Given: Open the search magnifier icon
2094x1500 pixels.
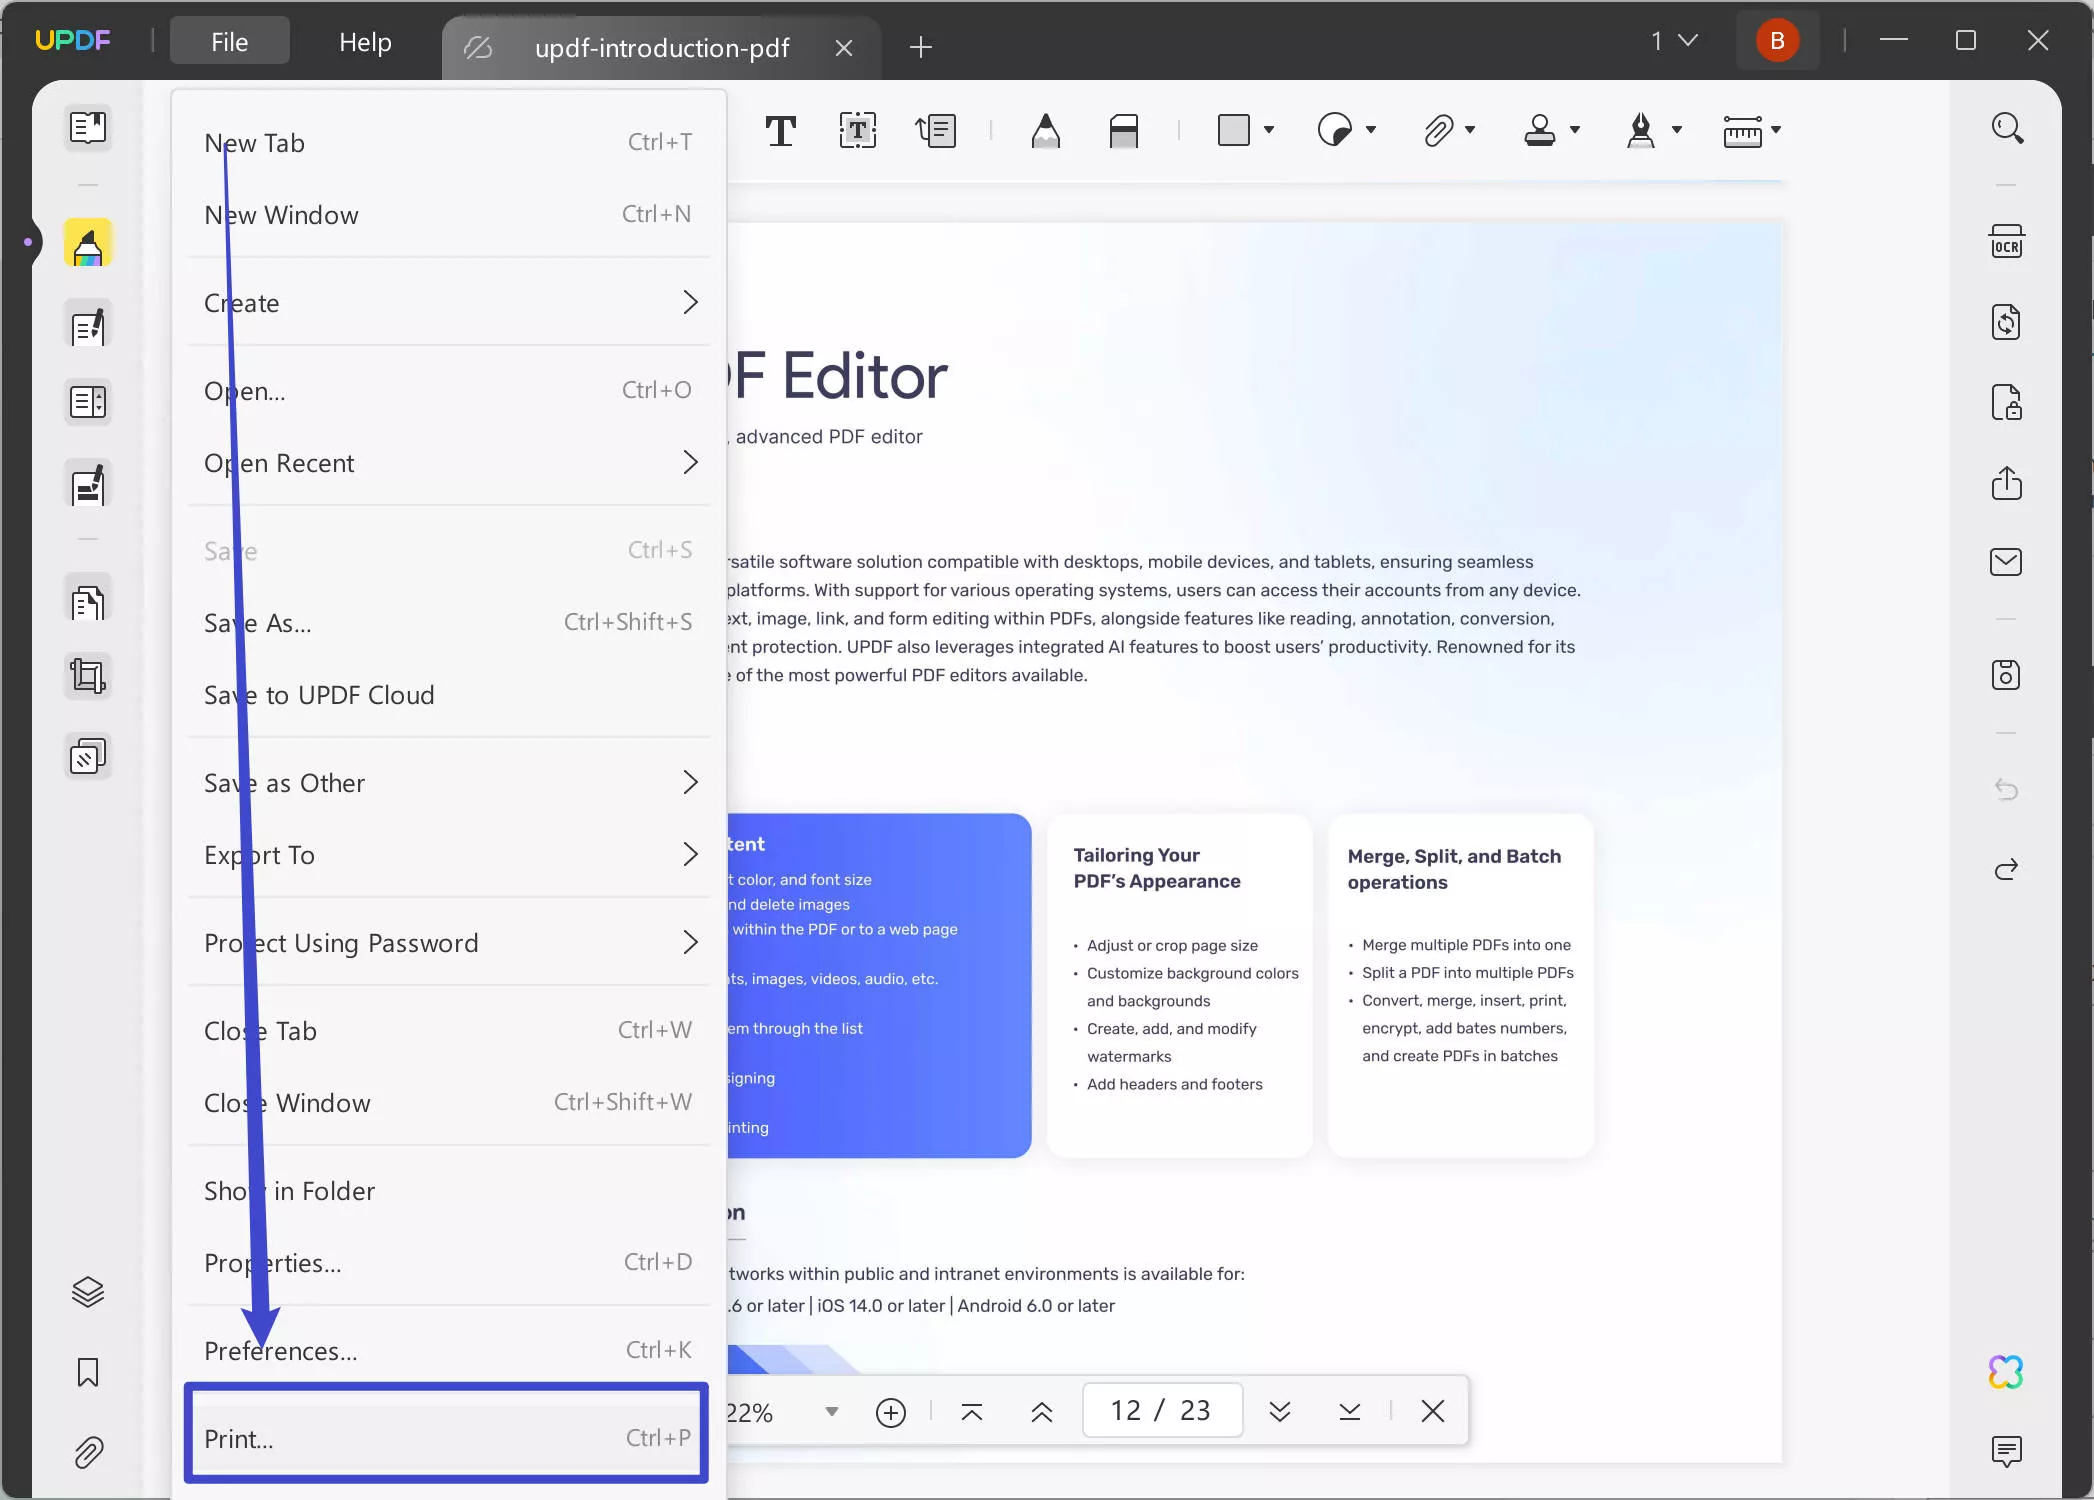Looking at the screenshot, I should [2007, 128].
